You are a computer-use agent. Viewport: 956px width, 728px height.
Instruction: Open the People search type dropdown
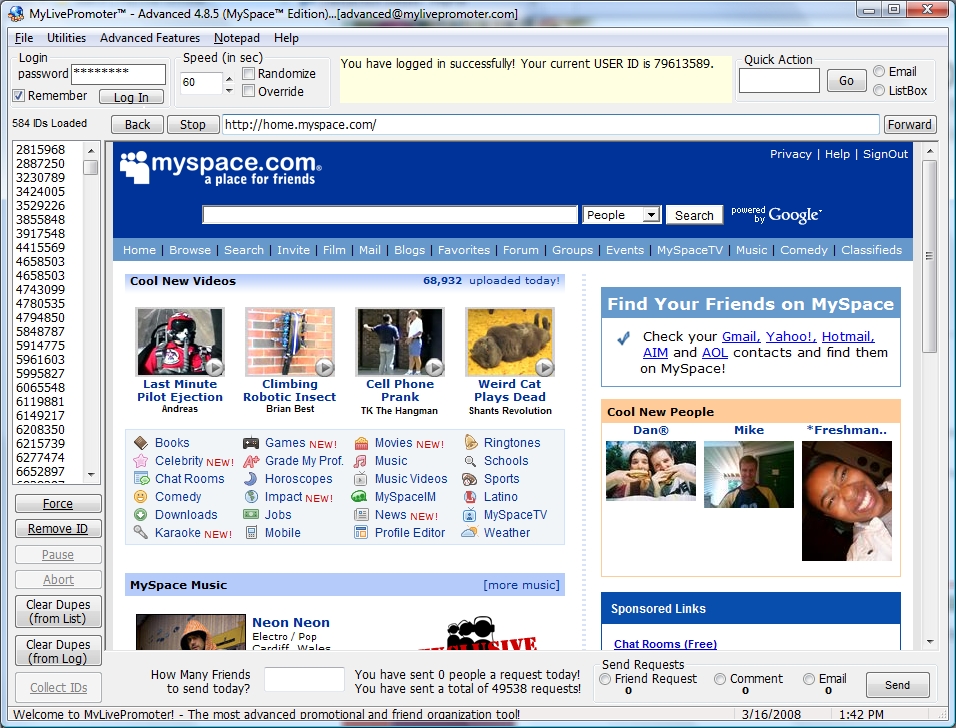point(652,215)
